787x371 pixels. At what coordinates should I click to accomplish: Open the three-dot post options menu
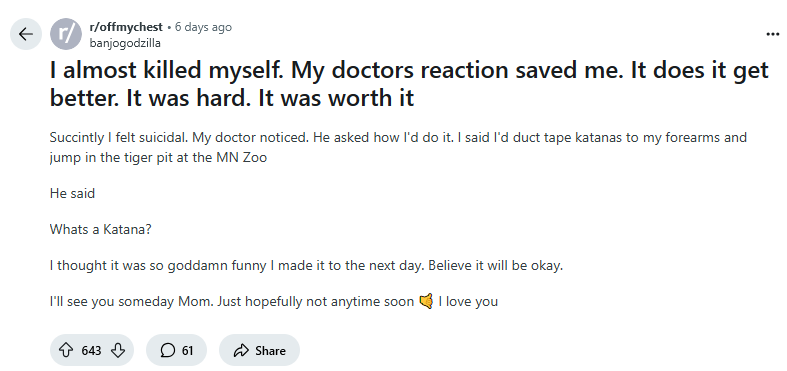772,34
